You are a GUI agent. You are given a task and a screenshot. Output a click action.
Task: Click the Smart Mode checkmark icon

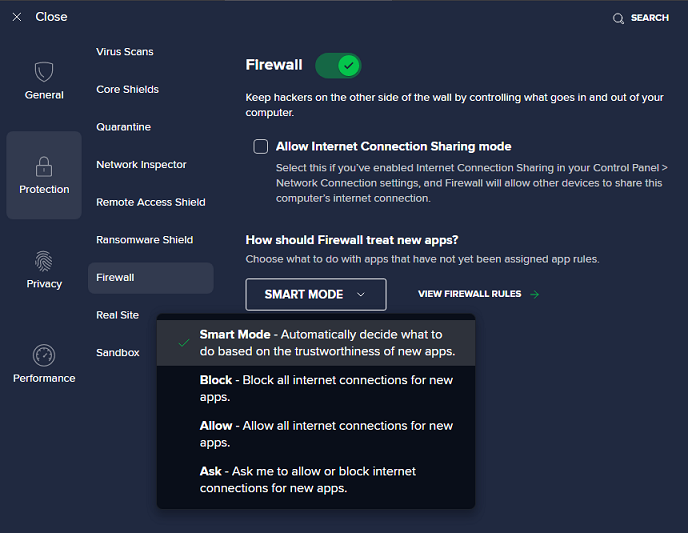(184, 342)
